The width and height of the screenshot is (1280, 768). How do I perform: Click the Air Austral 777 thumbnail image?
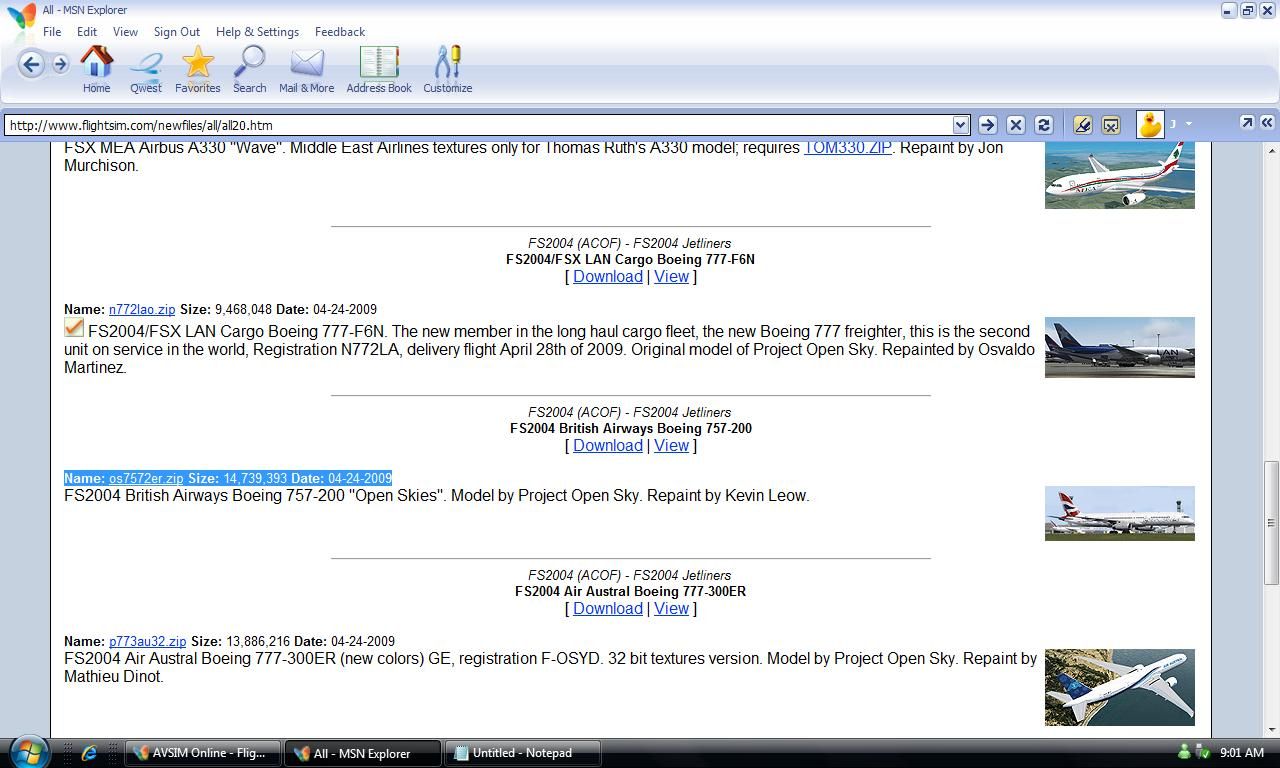click(x=1120, y=688)
